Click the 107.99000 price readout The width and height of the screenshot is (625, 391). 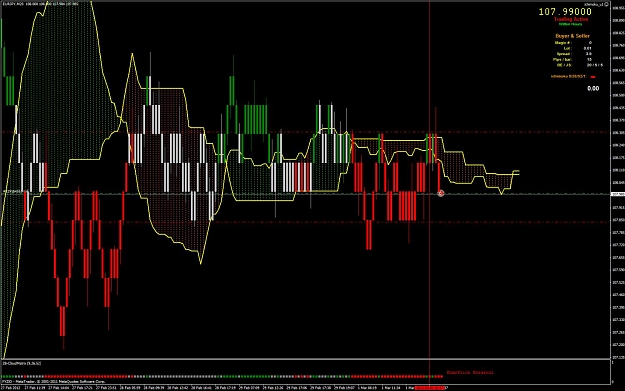(565, 12)
